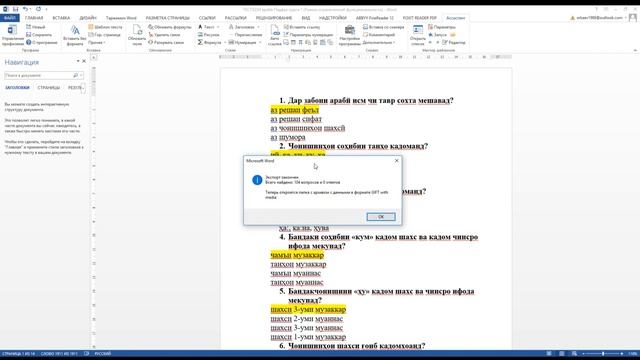Click Вставить без формата icon

[74, 35]
